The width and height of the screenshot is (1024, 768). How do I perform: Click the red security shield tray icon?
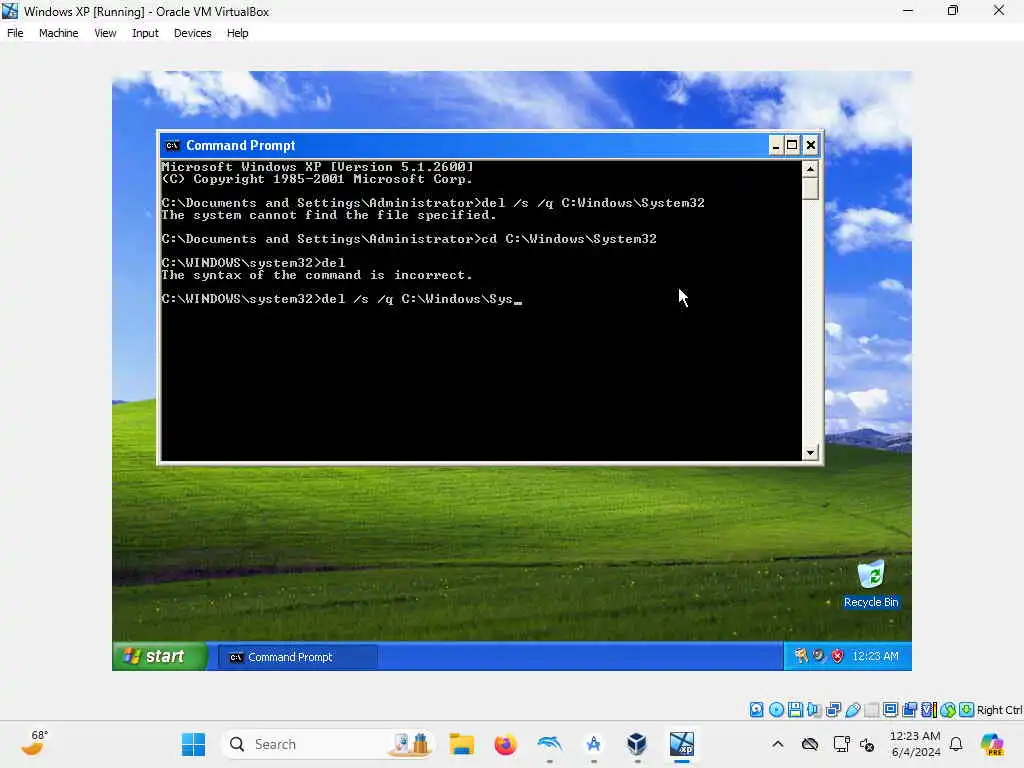point(837,656)
